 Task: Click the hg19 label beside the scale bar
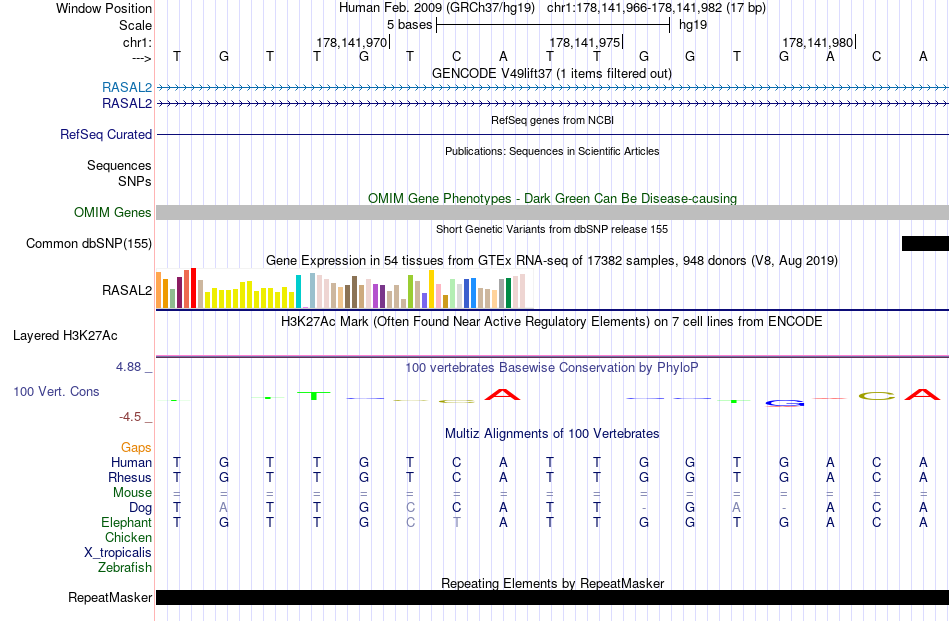[x=693, y=25]
